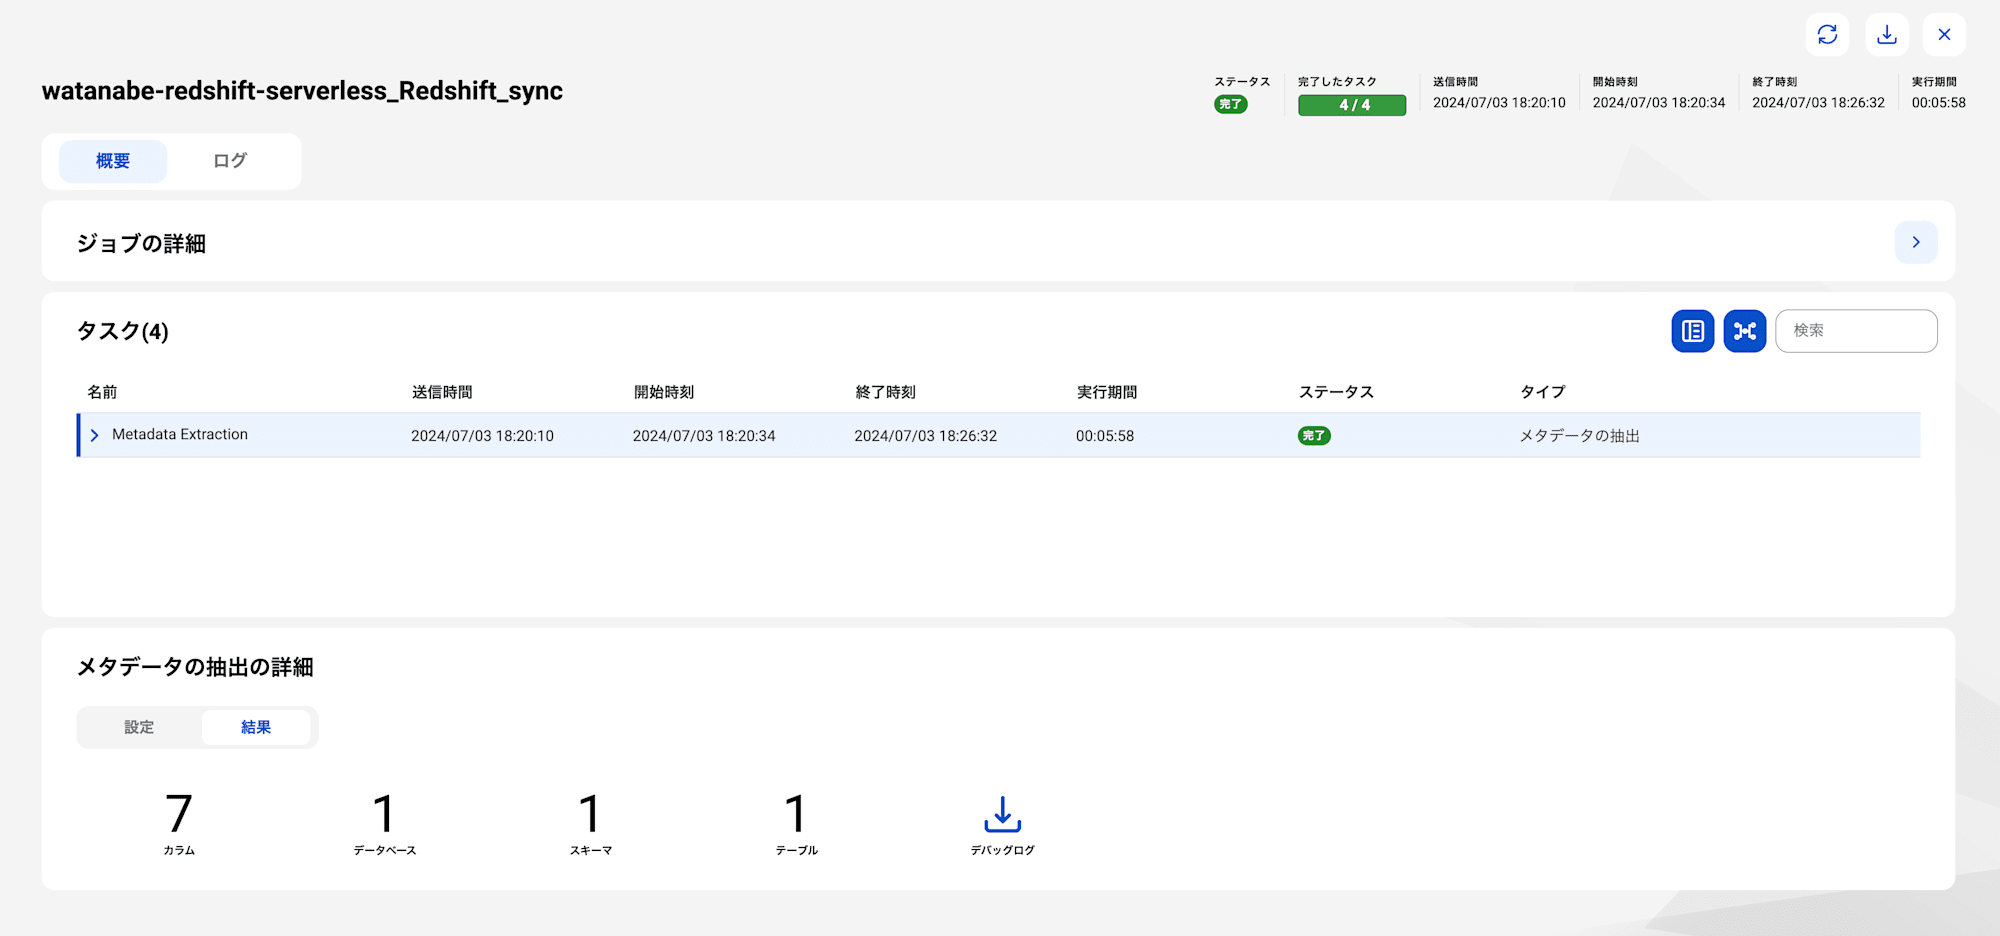Click the ステータス column header in tasks table
The height and width of the screenshot is (936, 2000).
[1337, 392]
